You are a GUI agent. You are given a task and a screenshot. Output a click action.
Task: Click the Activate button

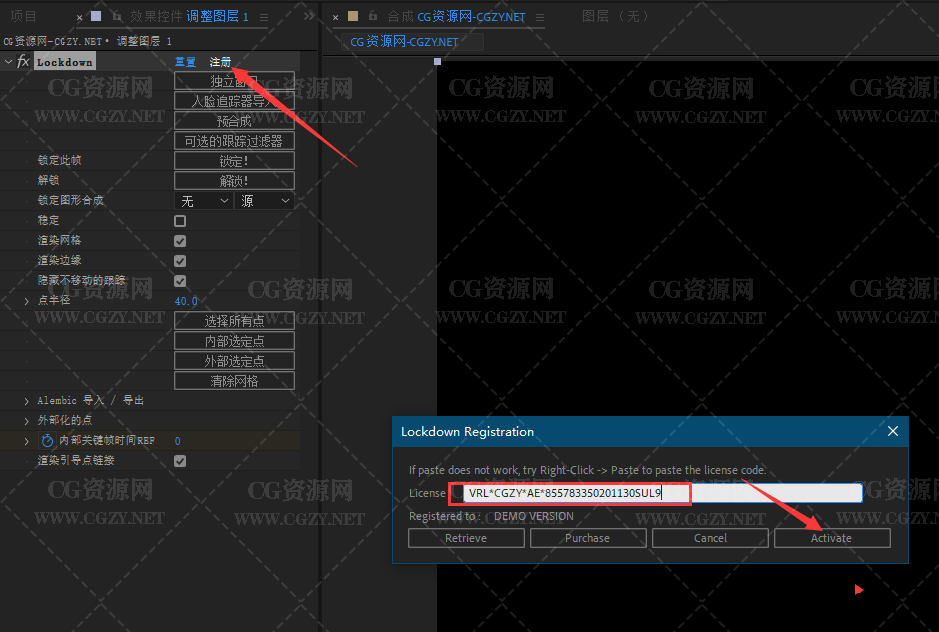831,538
